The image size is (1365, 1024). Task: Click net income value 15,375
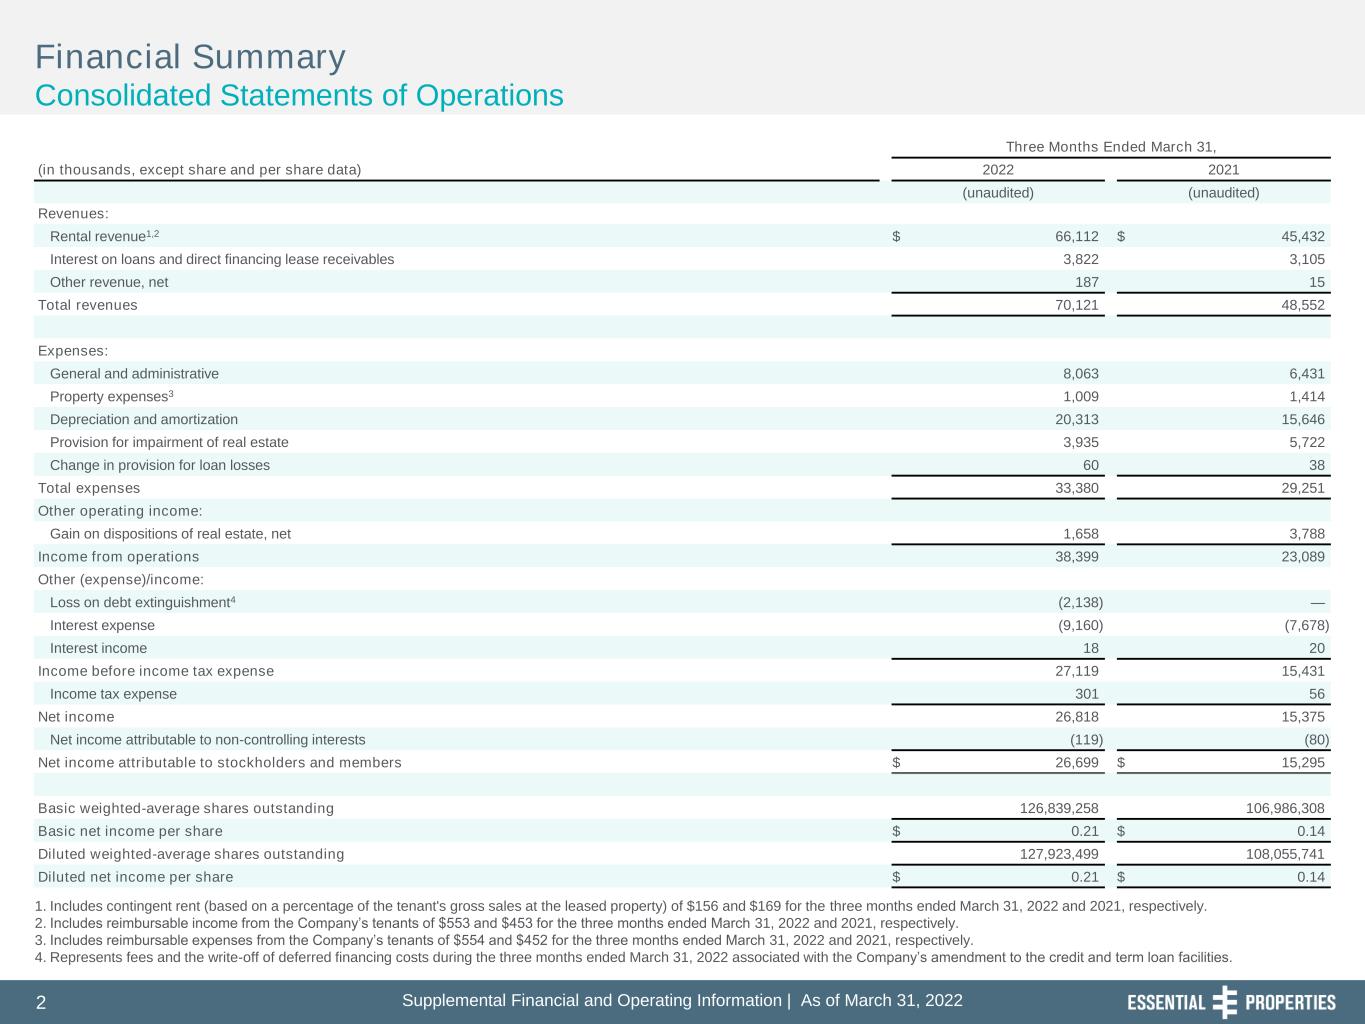(x=1303, y=717)
